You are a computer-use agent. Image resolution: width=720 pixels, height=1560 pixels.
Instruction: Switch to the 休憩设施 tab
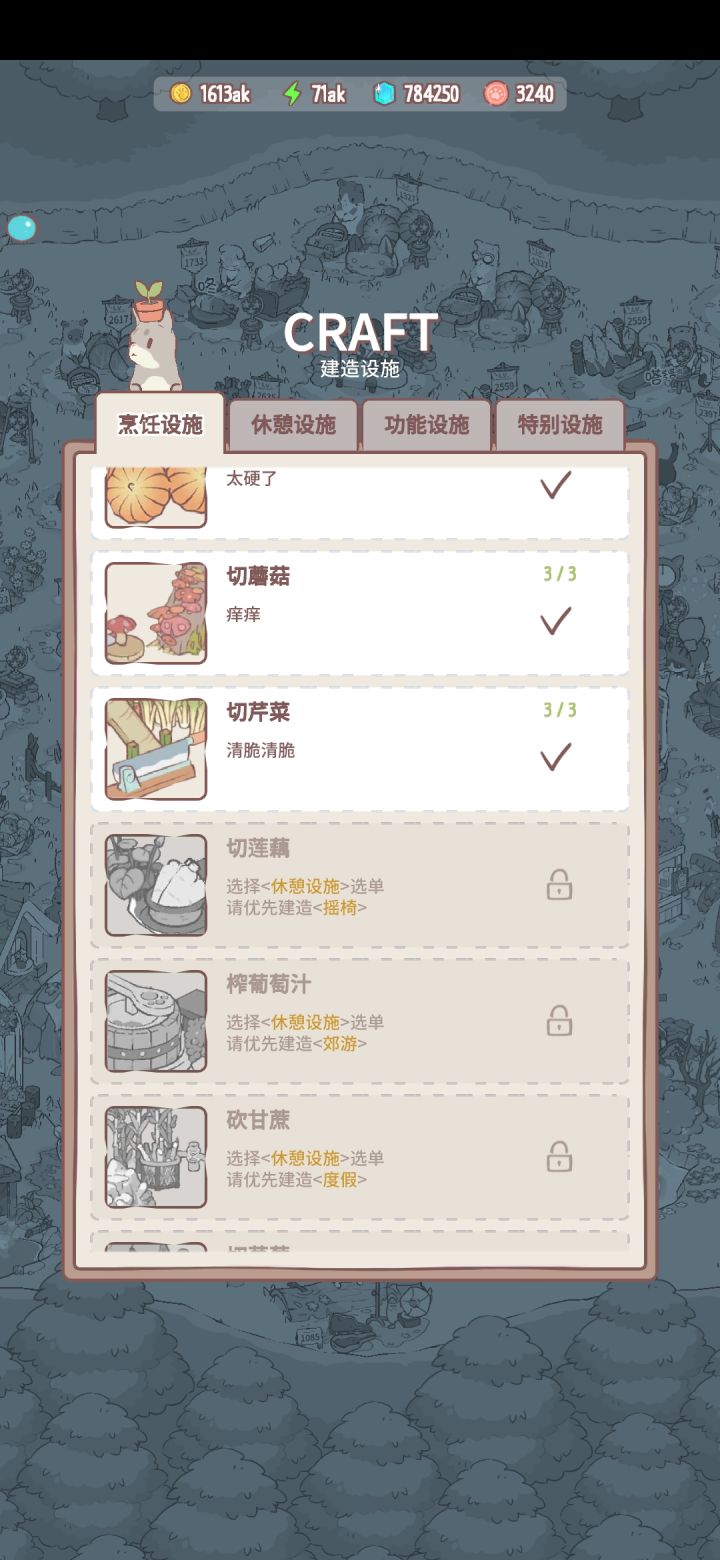[x=293, y=425]
